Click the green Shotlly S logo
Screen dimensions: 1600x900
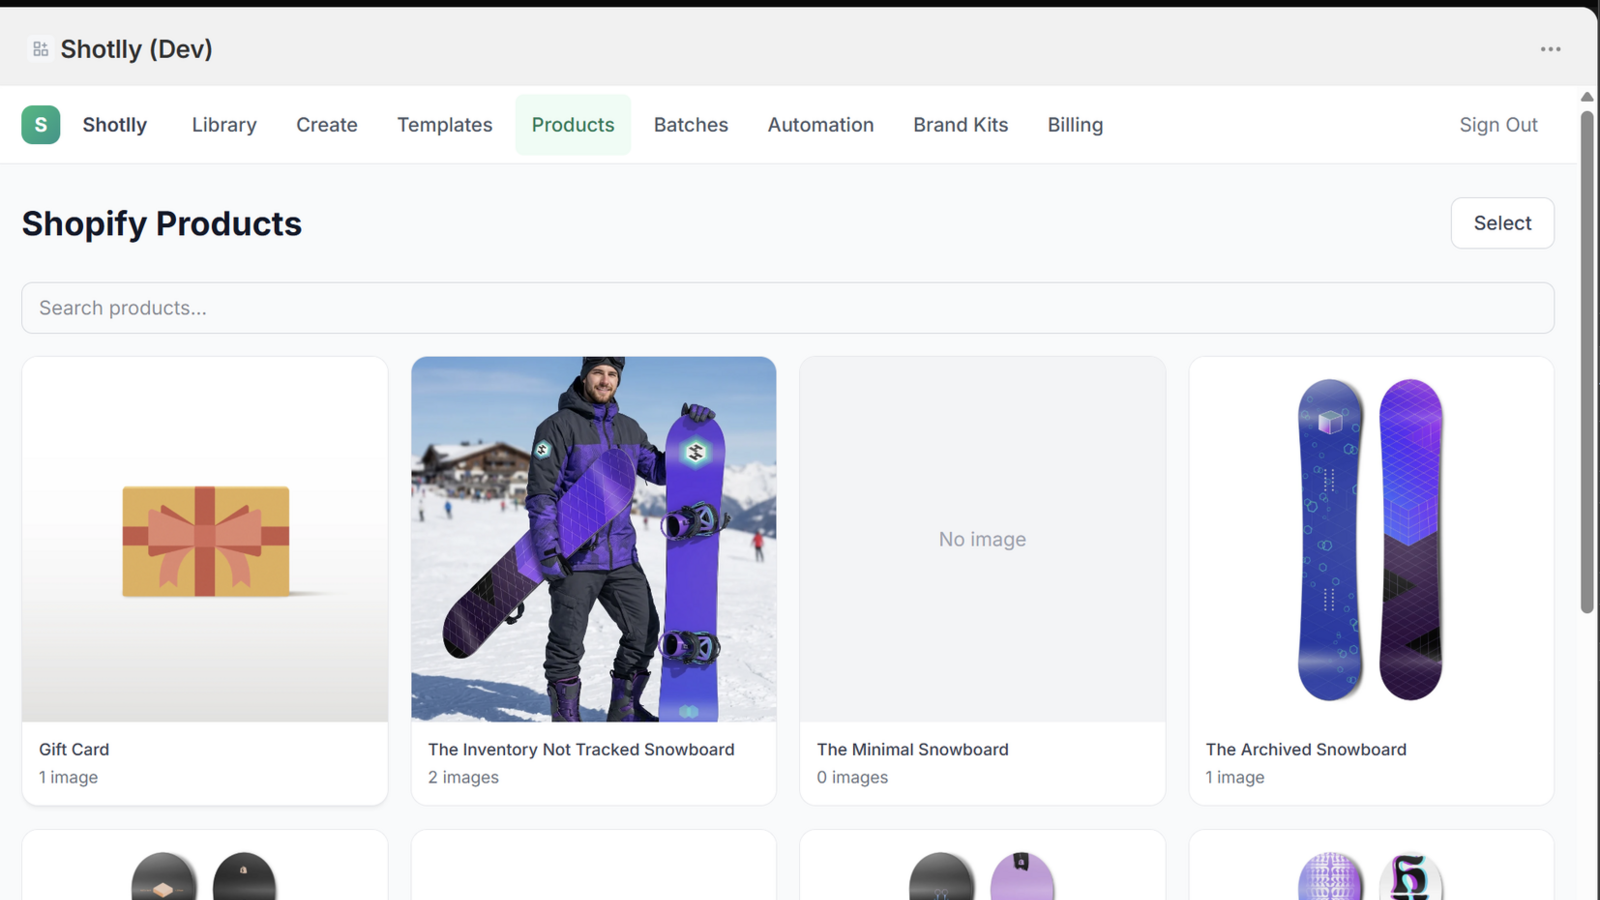pos(41,125)
